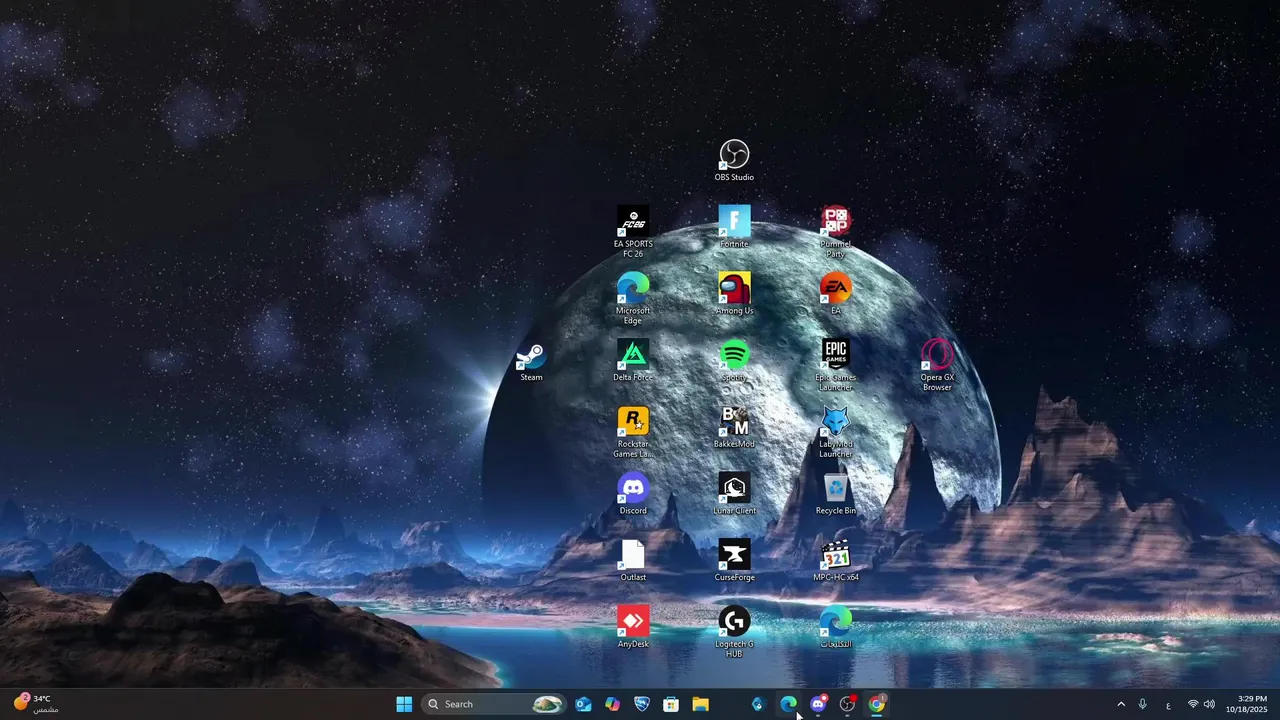
Task: Select the OBS Studio desktop shortcut
Action: tap(734, 161)
